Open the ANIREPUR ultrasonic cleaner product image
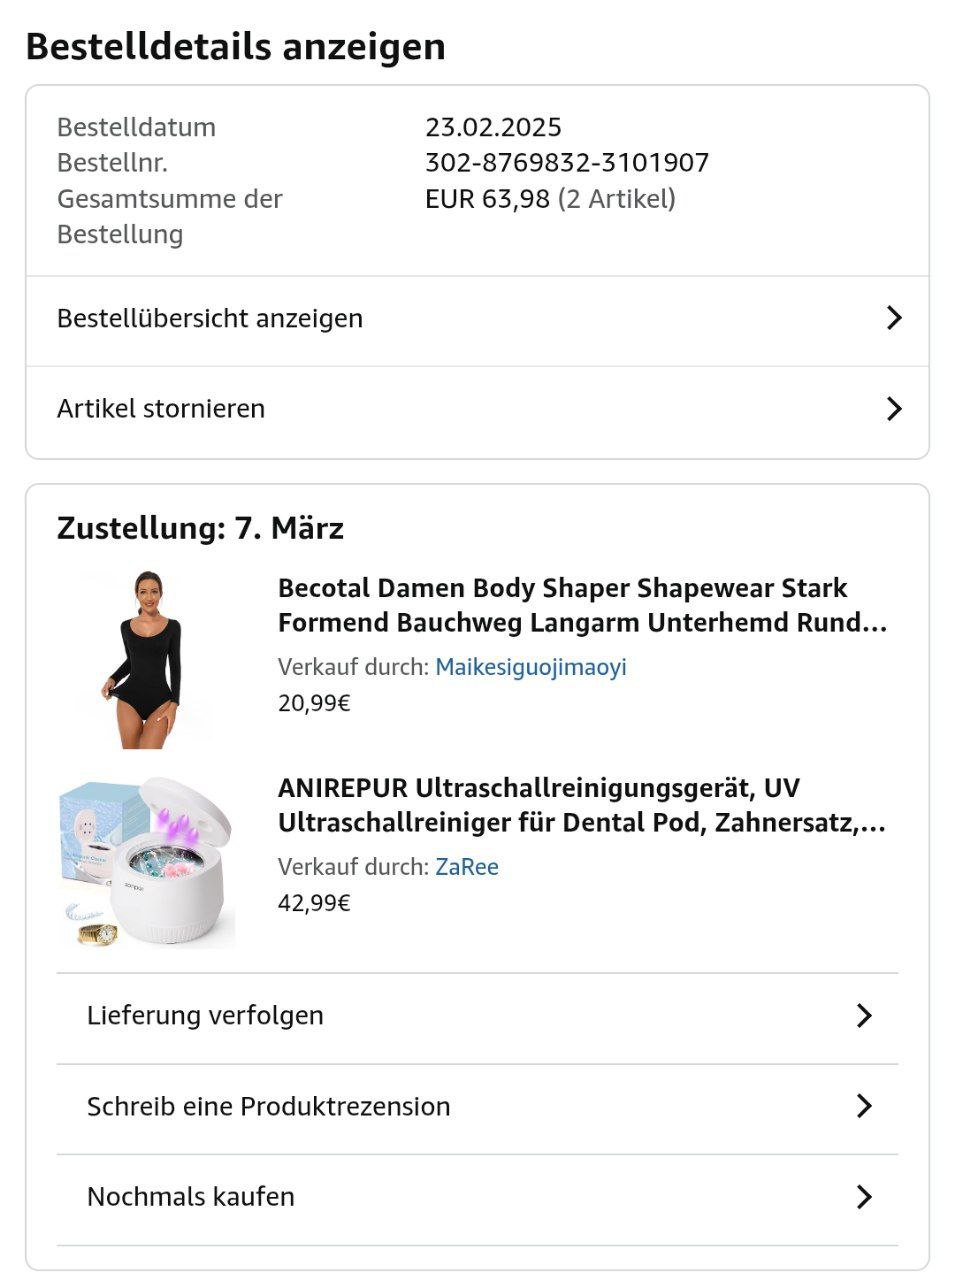The height and width of the screenshot is (1280, 955). 146,861
